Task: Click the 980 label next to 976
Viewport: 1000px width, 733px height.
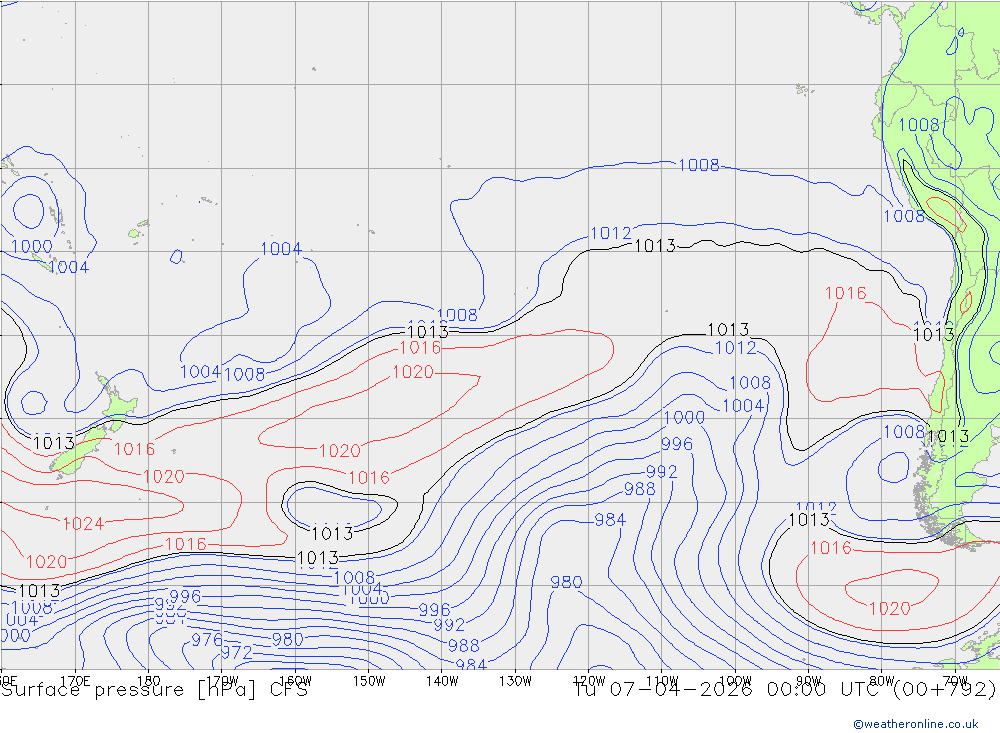Action: tap(288, 639)
